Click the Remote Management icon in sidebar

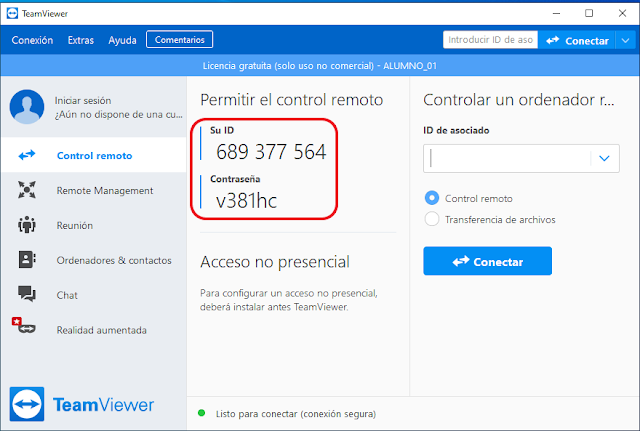click(x=27, y=190)
